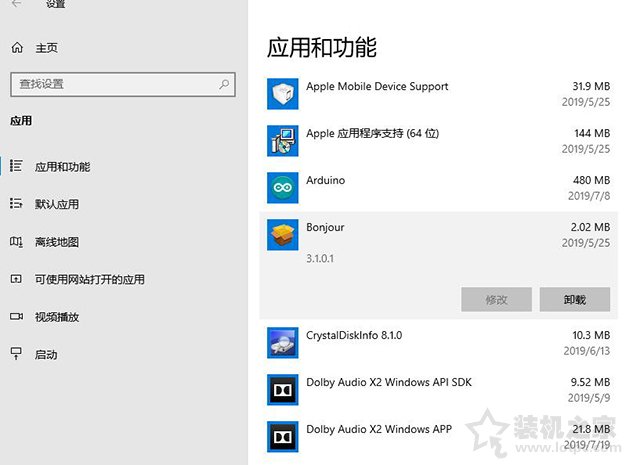This screenshot has height=465, width=640.
Task: Click the home icon beside 主页
Action: coord(17,48)
